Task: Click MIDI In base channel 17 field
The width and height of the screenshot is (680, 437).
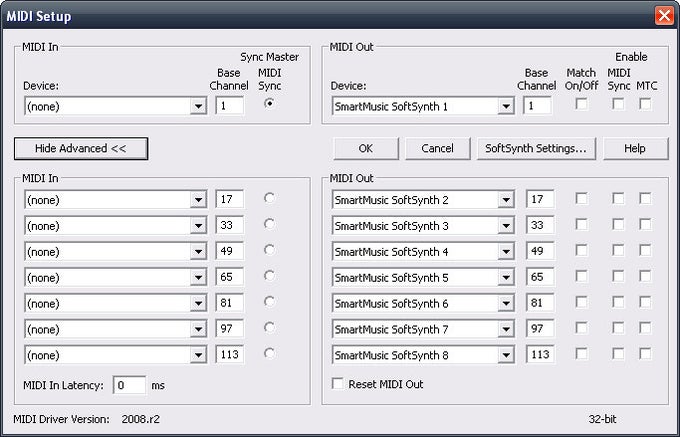Action: (x=229, y=199)
